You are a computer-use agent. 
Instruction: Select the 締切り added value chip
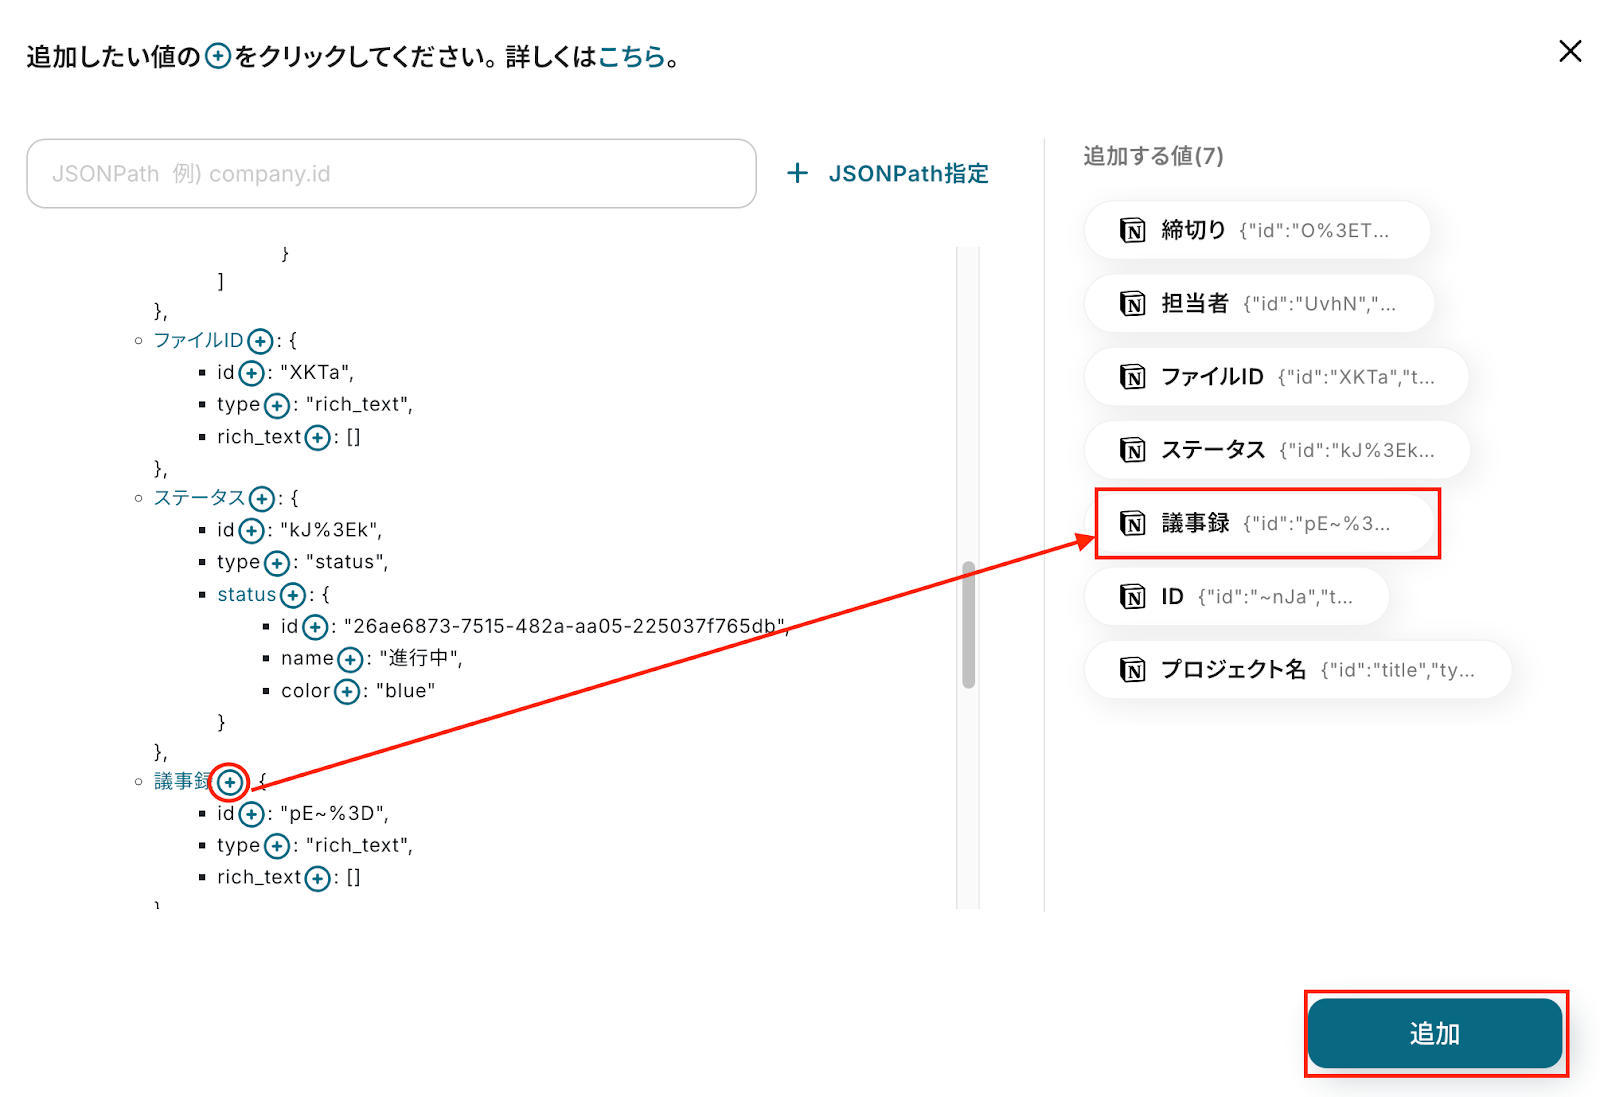pyautogui.click(x=1257, y=230)
